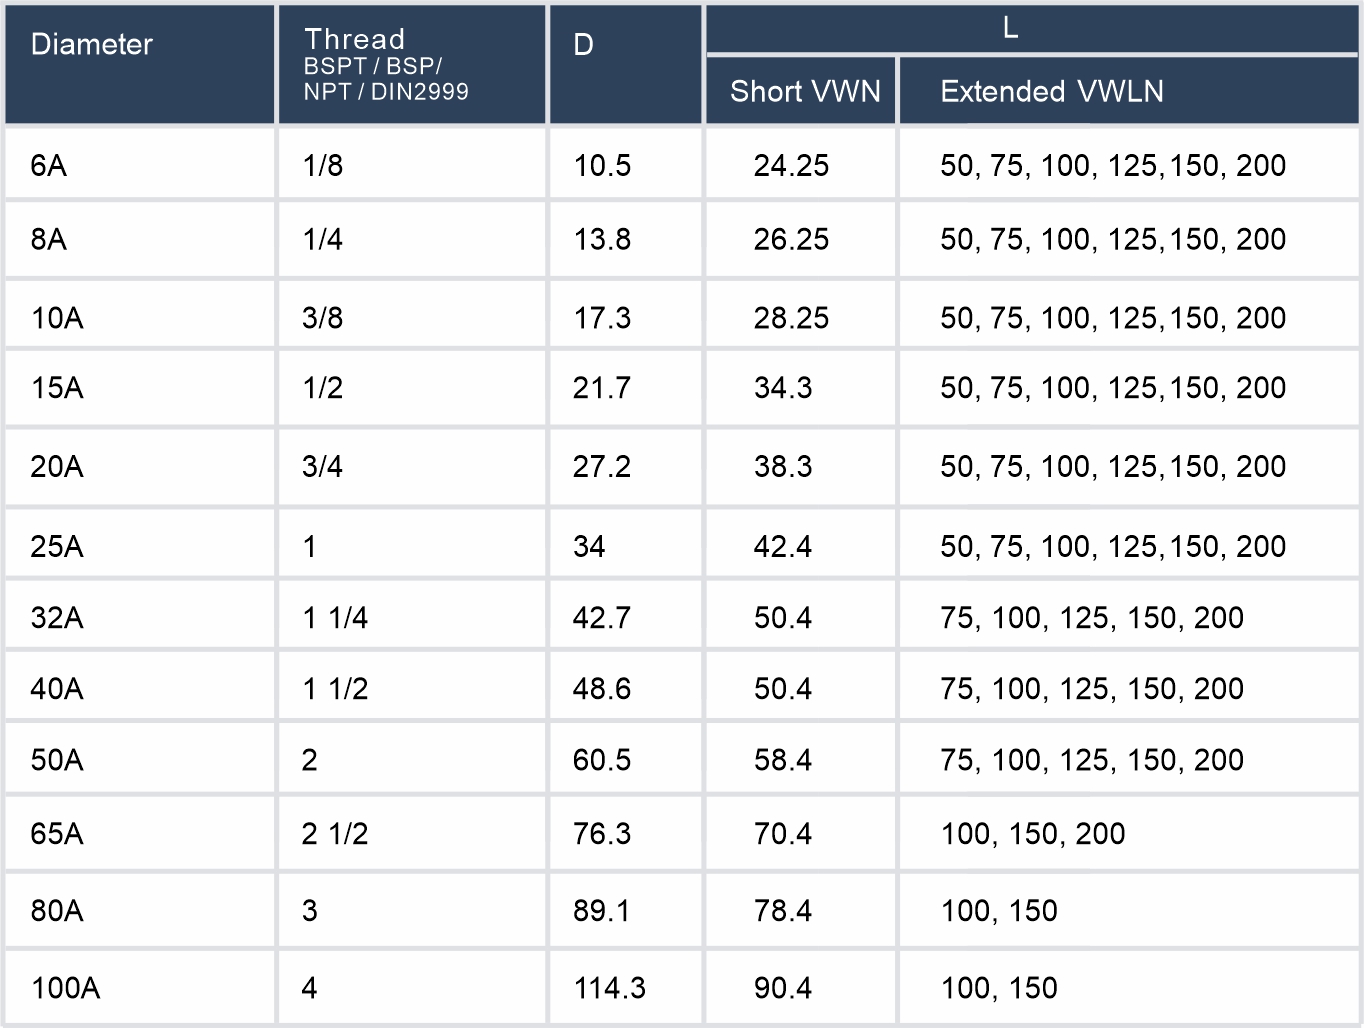Select the 90.4 short length cell
The height and width of the screenshot is (1028, 1364).
tap(782, 988)
